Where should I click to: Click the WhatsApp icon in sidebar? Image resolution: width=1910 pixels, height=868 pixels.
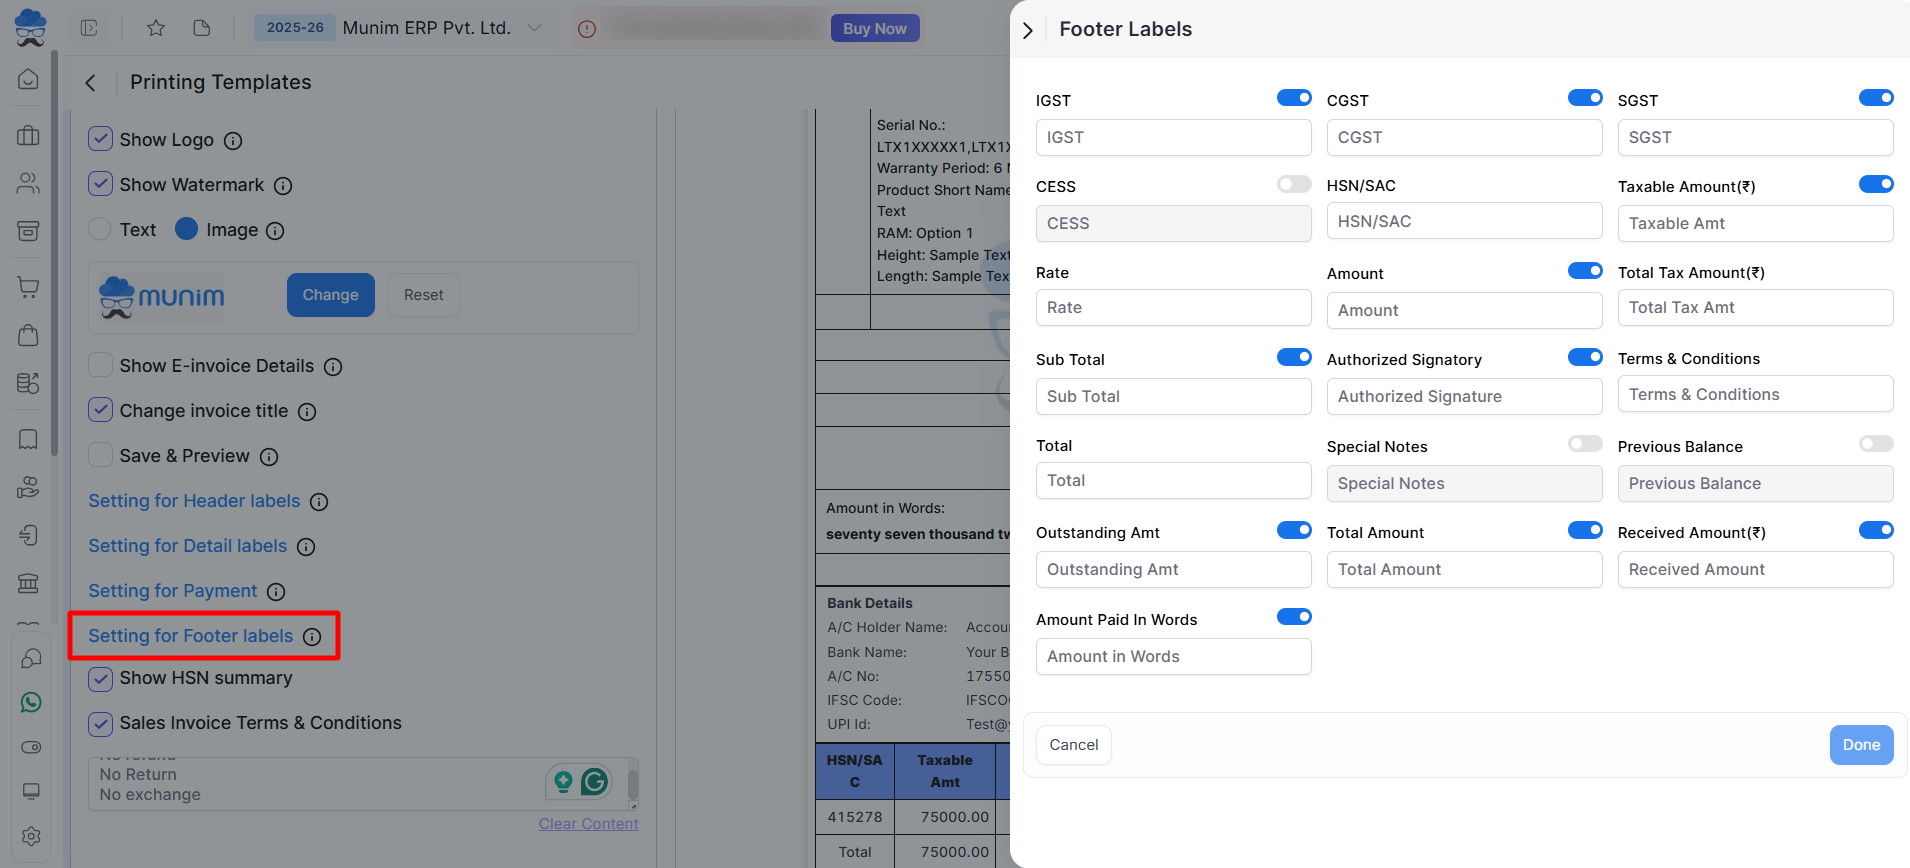(x=31, y=703)
